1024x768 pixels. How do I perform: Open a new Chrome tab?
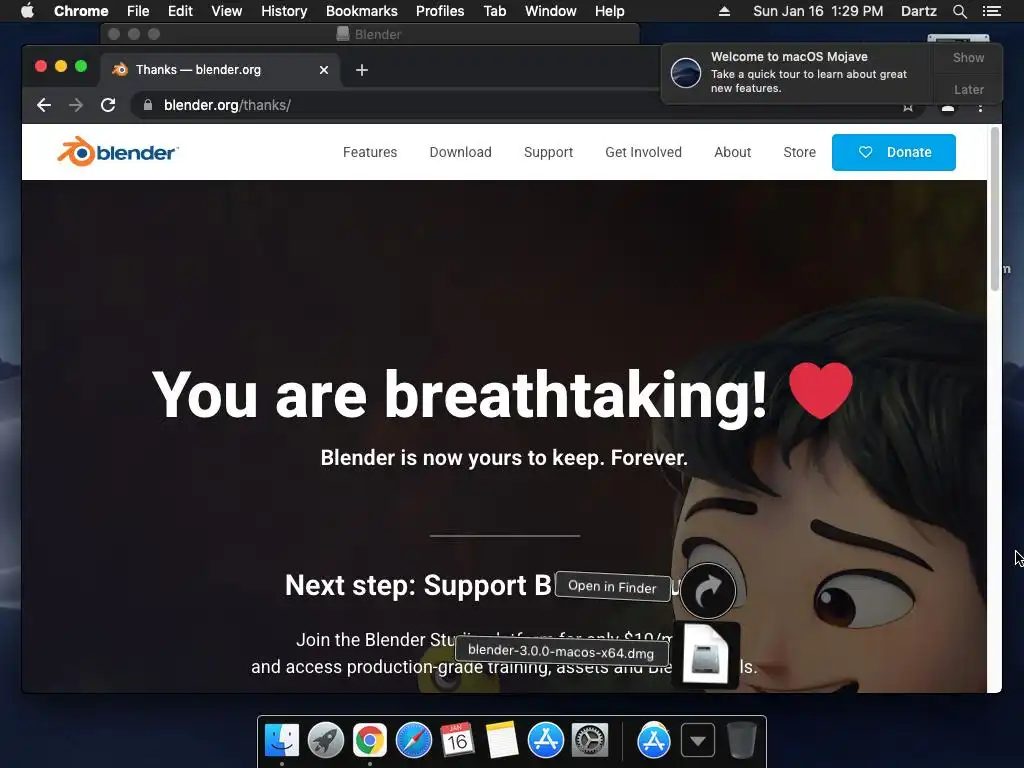[362, 70]
